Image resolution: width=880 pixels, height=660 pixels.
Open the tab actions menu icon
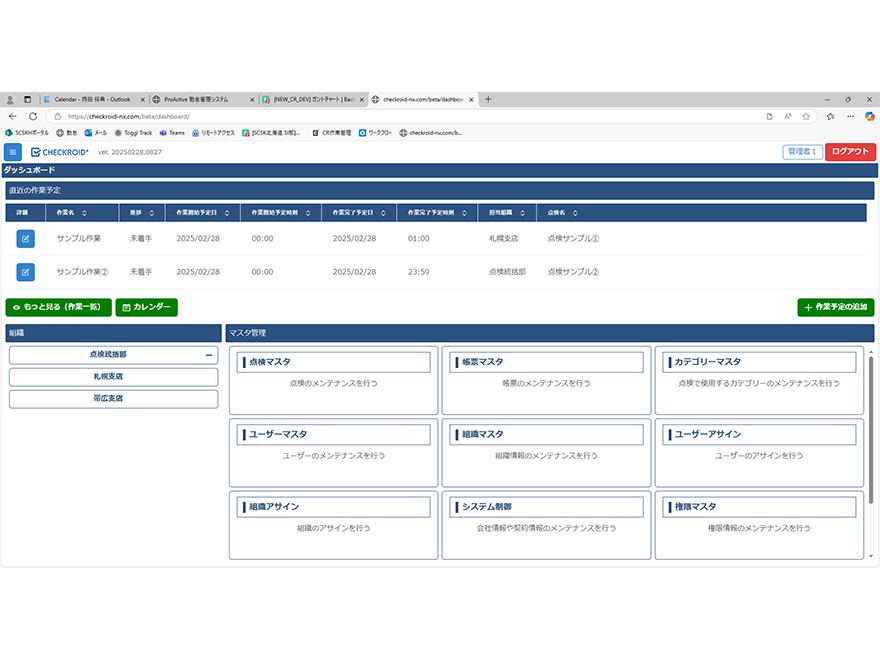click(27, 99)
